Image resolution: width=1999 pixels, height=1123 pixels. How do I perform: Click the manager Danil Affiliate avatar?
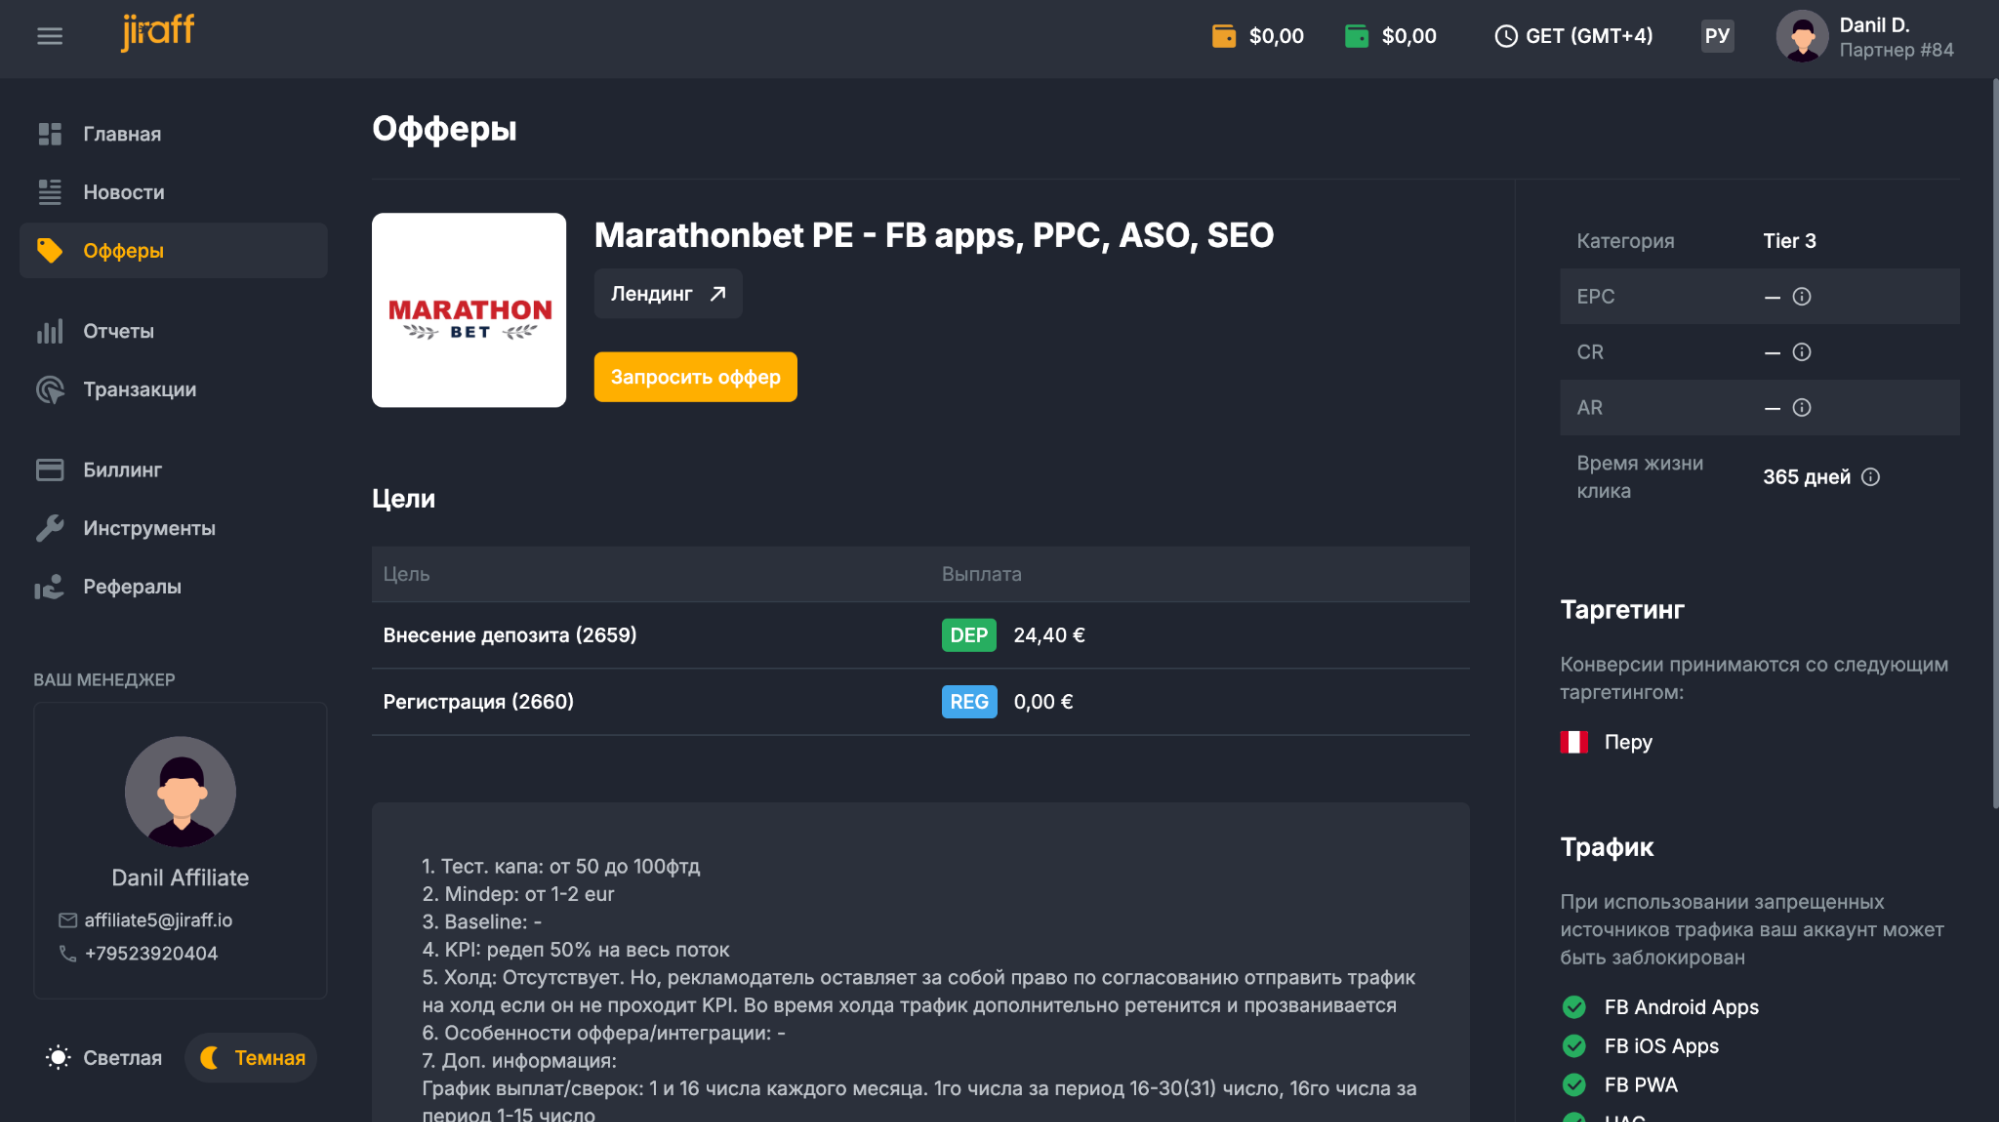[x=180, y=792]
